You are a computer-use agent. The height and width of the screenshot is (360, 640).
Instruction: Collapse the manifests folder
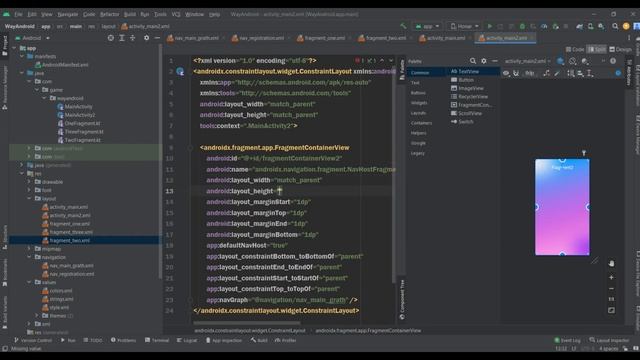[x=22, y=56]
